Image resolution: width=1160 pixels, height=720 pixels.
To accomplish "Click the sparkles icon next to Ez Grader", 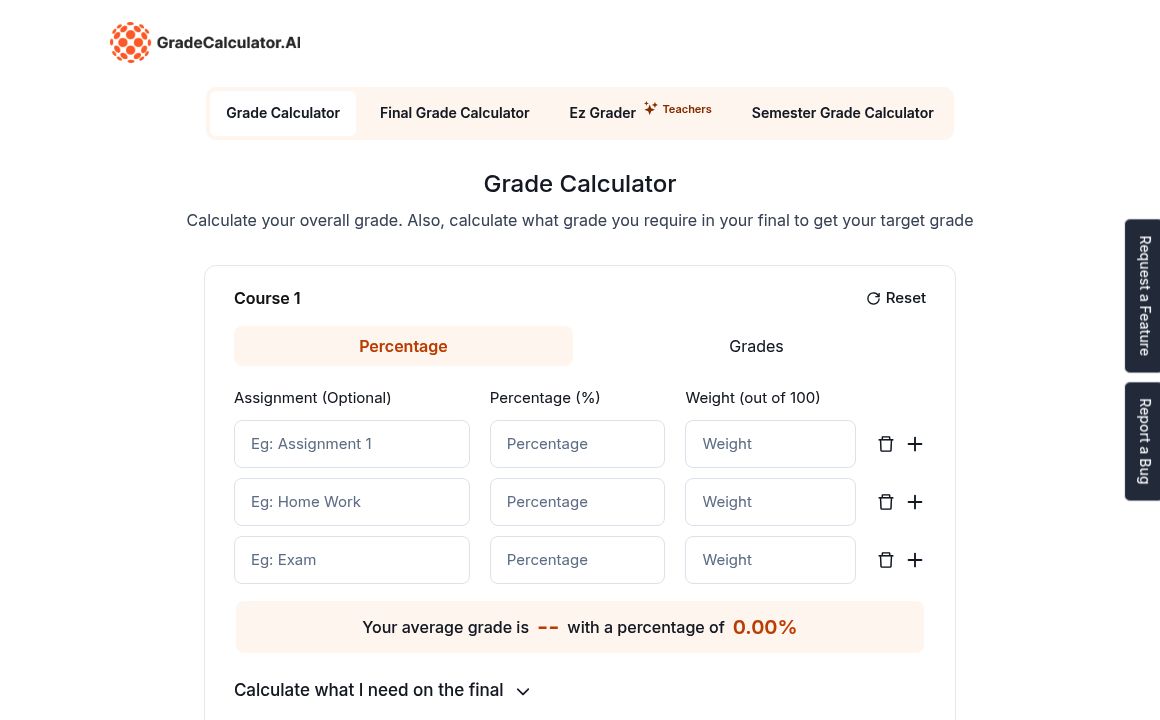I will (x=650, y=108).
